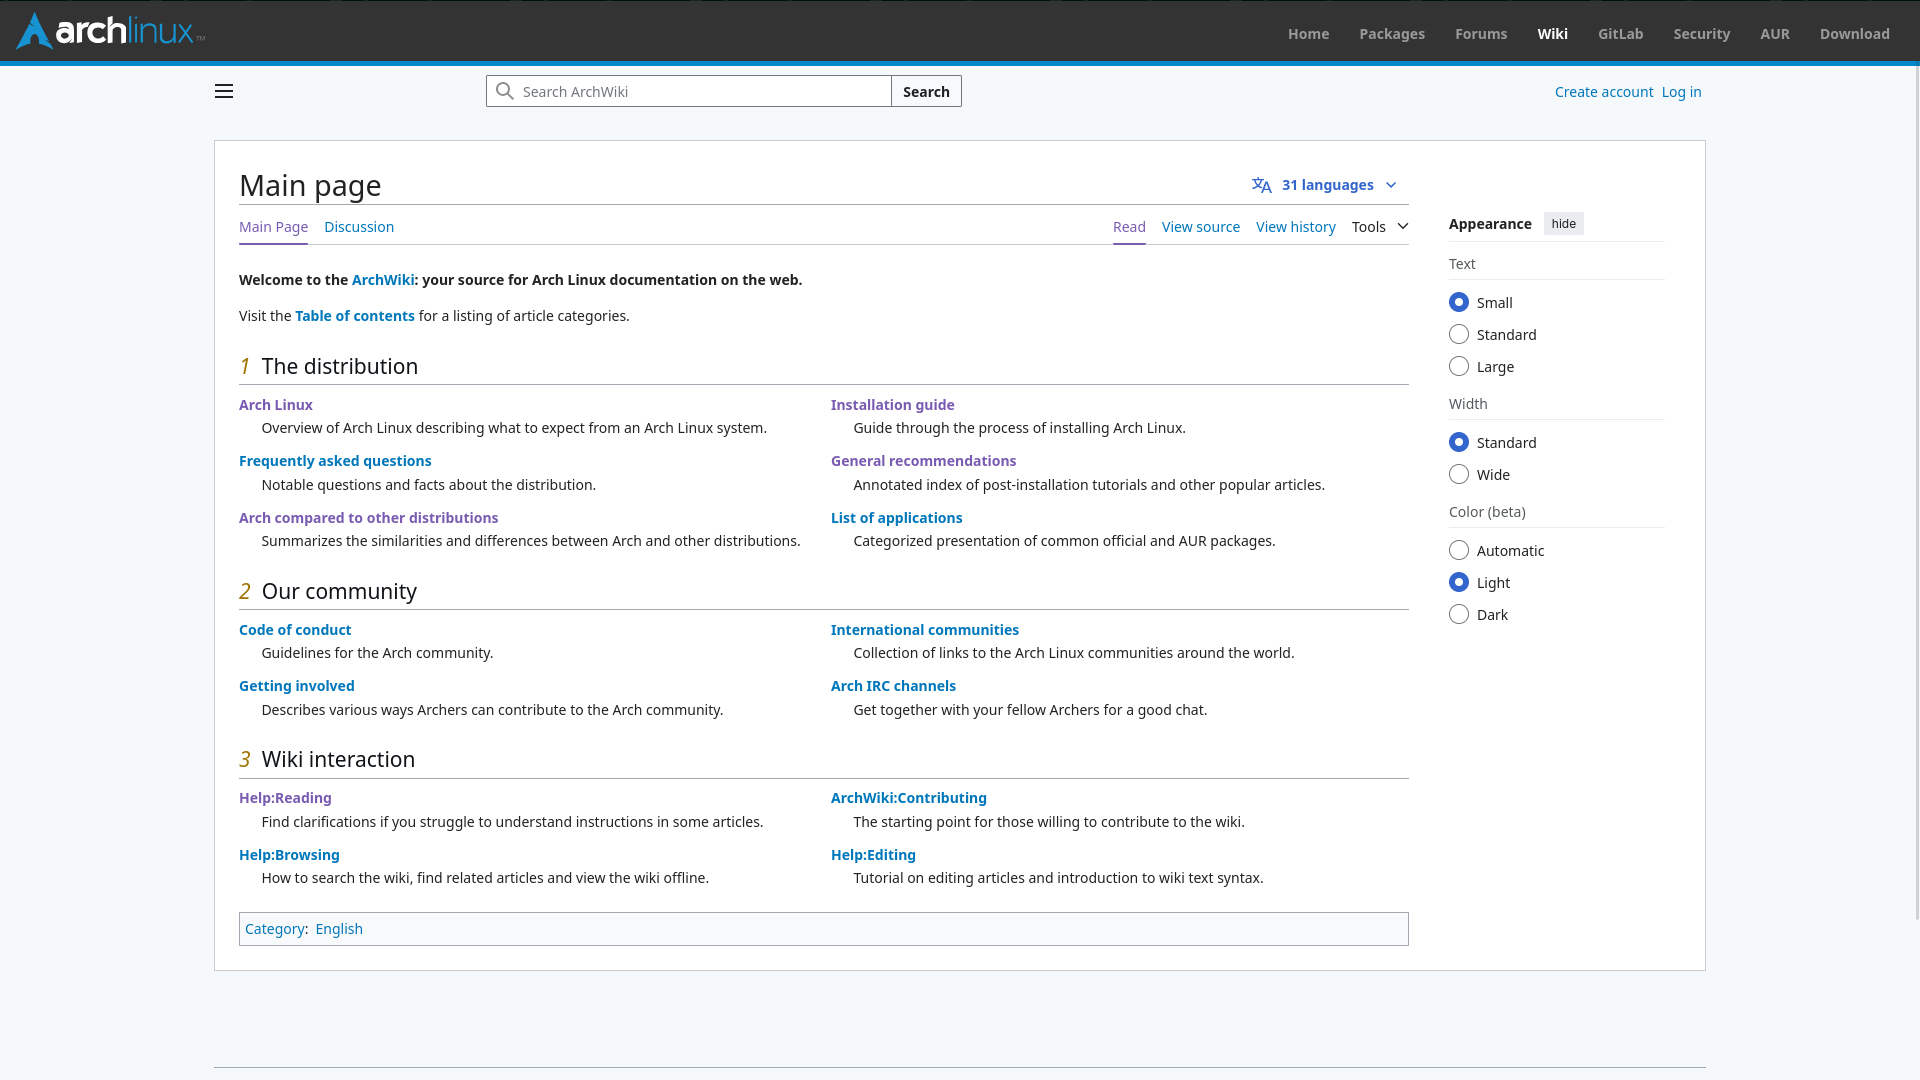The image size is (1920, 1080).
Task: Select Standard text size
Action: click(1459, 334)
